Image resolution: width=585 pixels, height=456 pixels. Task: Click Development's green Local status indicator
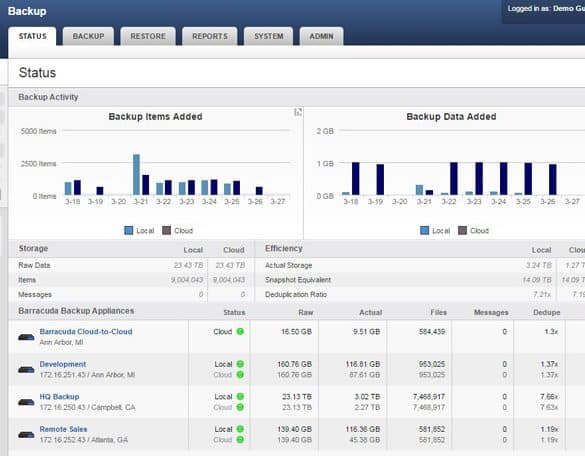240,364
